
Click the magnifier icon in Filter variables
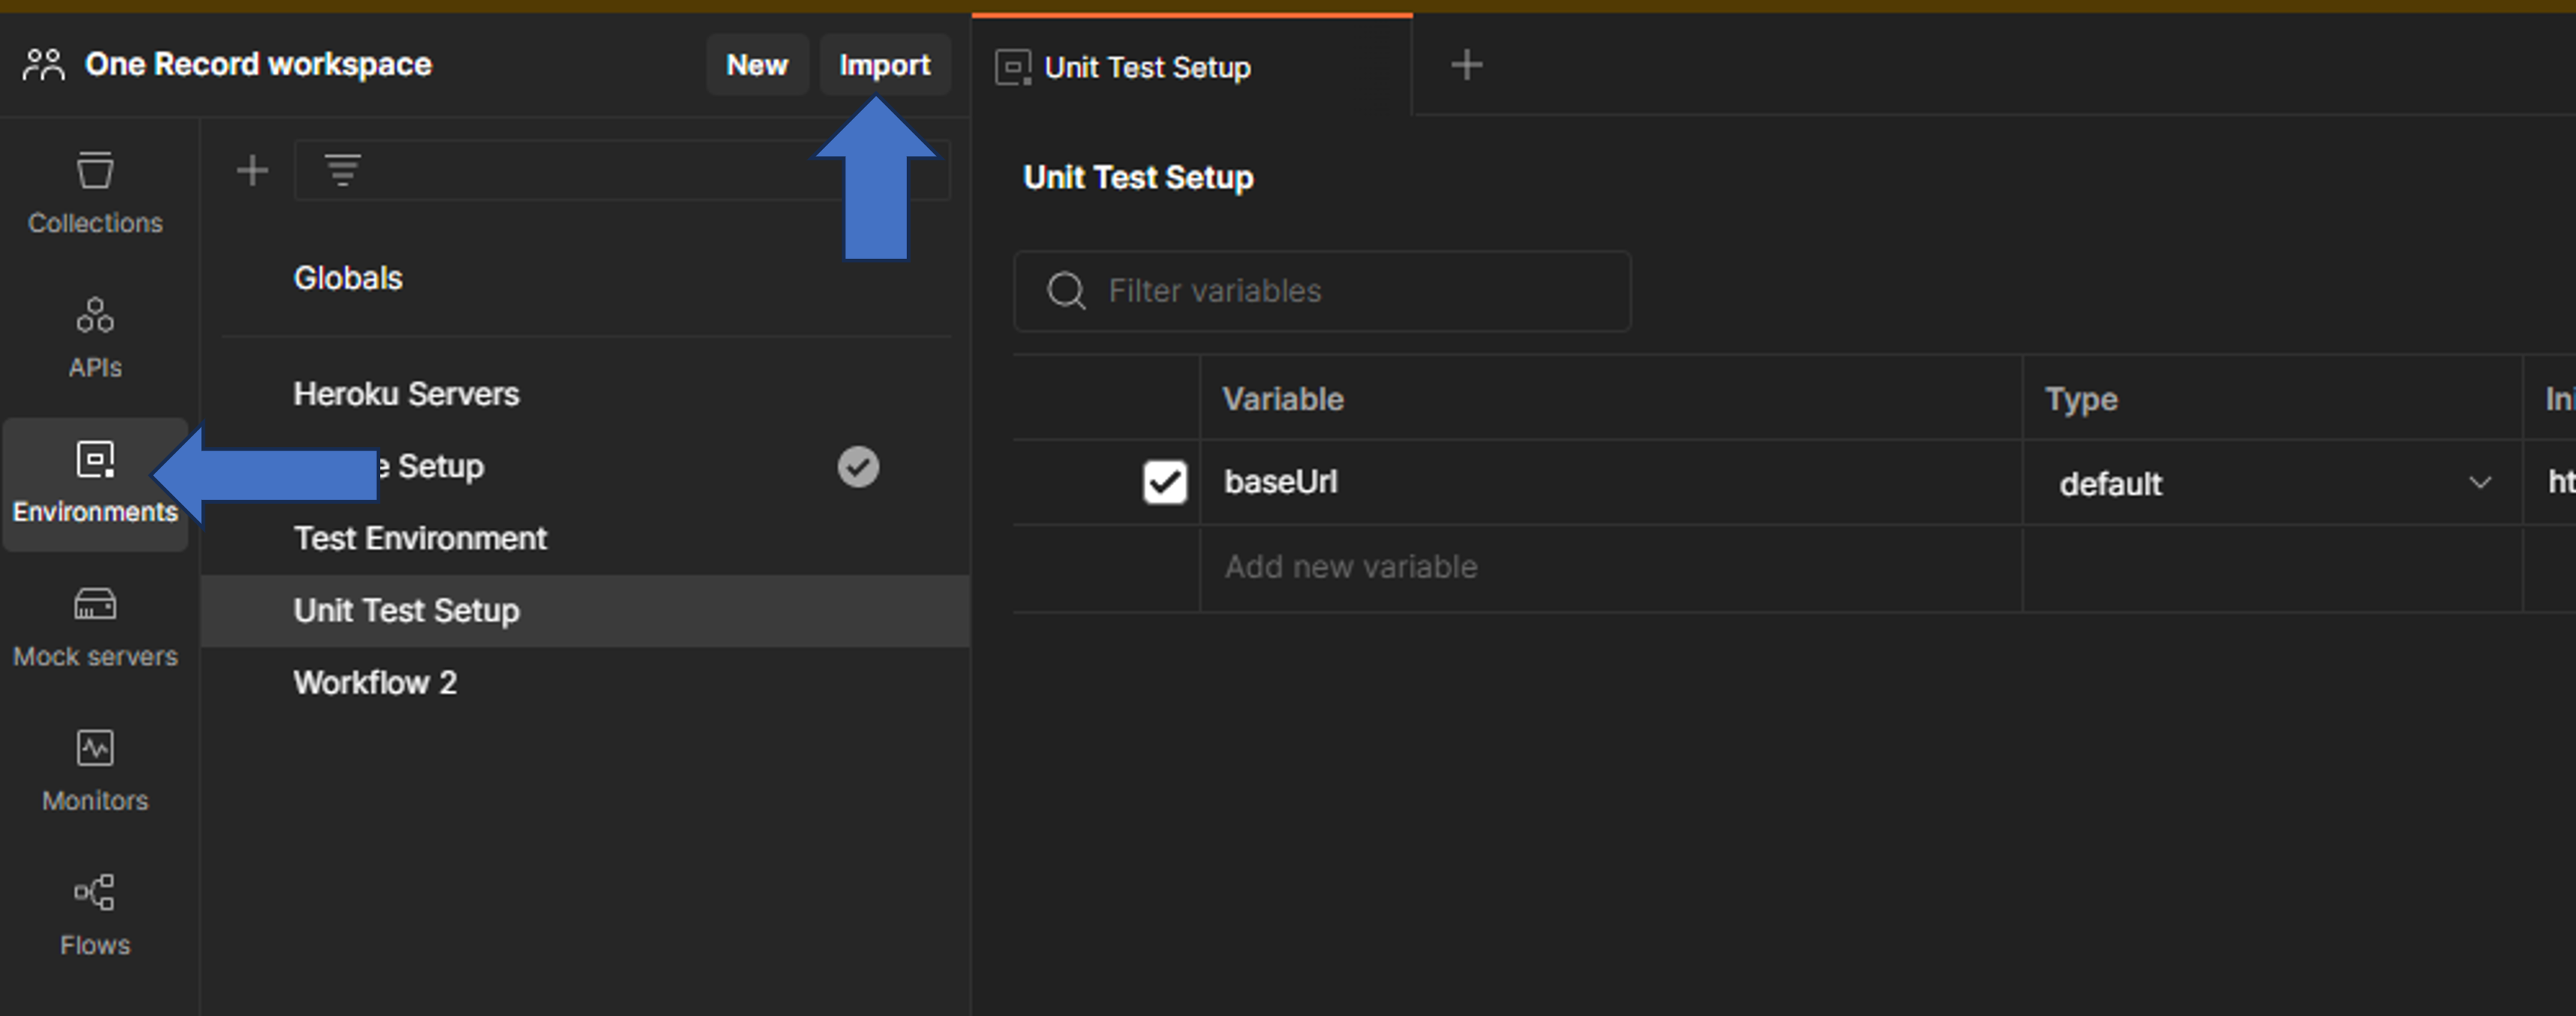1066,291
